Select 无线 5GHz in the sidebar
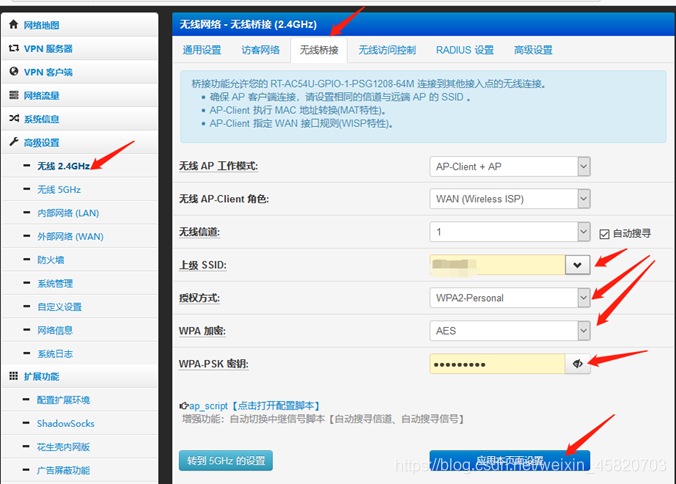Screen dimensions: 676x484 click(59, 189)
